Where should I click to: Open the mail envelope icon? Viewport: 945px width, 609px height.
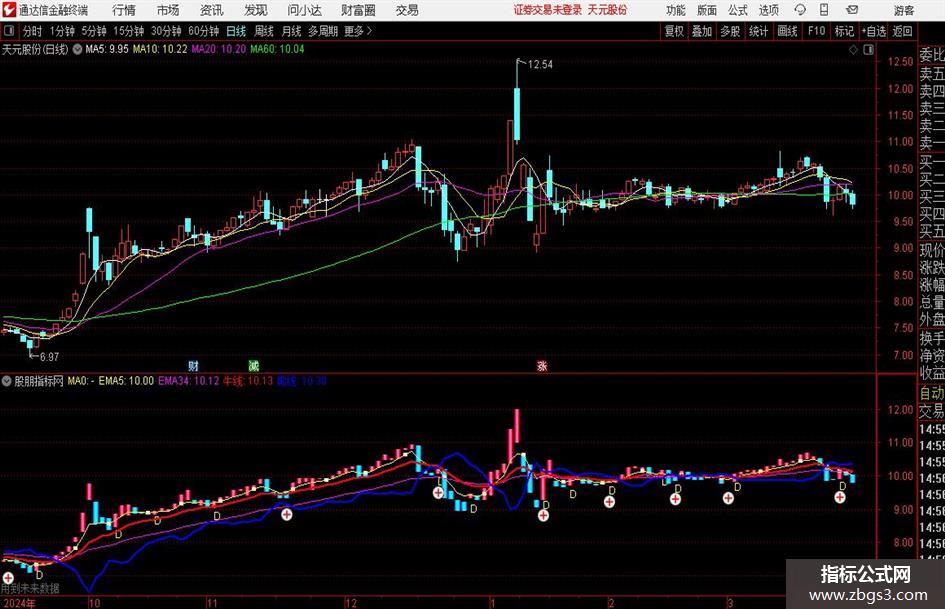pos(852,10)
